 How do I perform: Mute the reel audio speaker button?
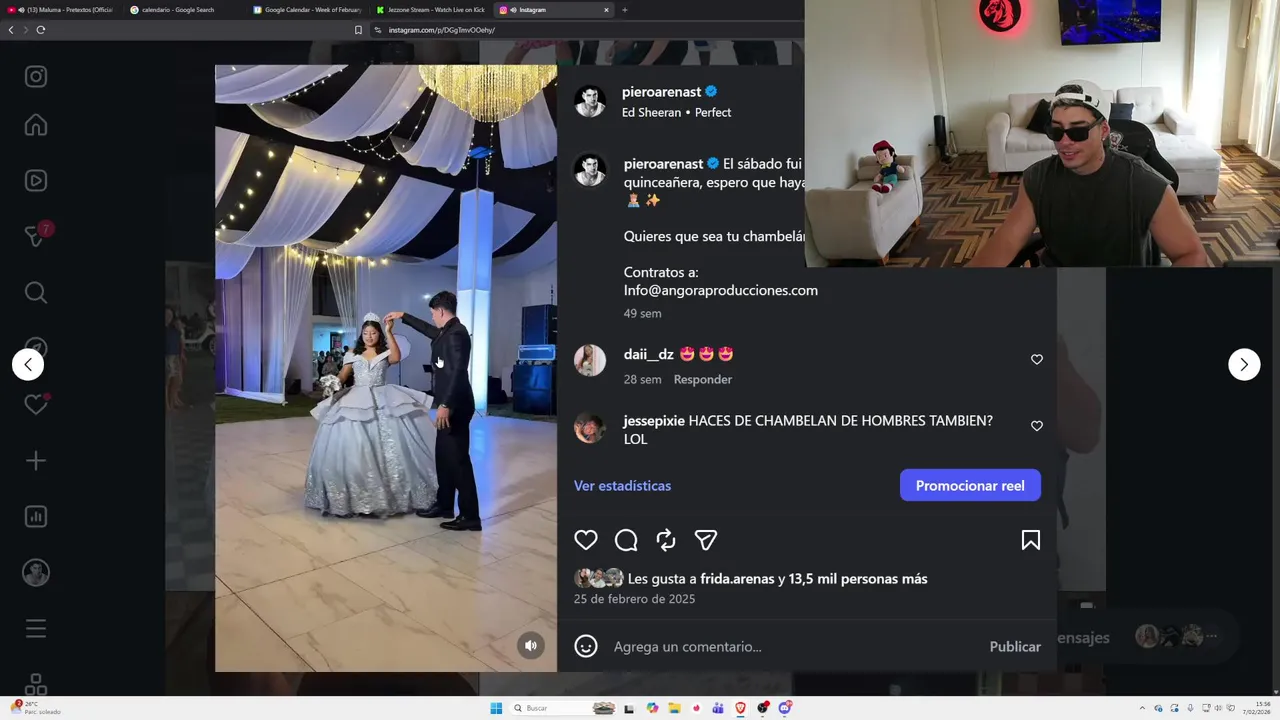pyautogui.click(x=531, y=645)
